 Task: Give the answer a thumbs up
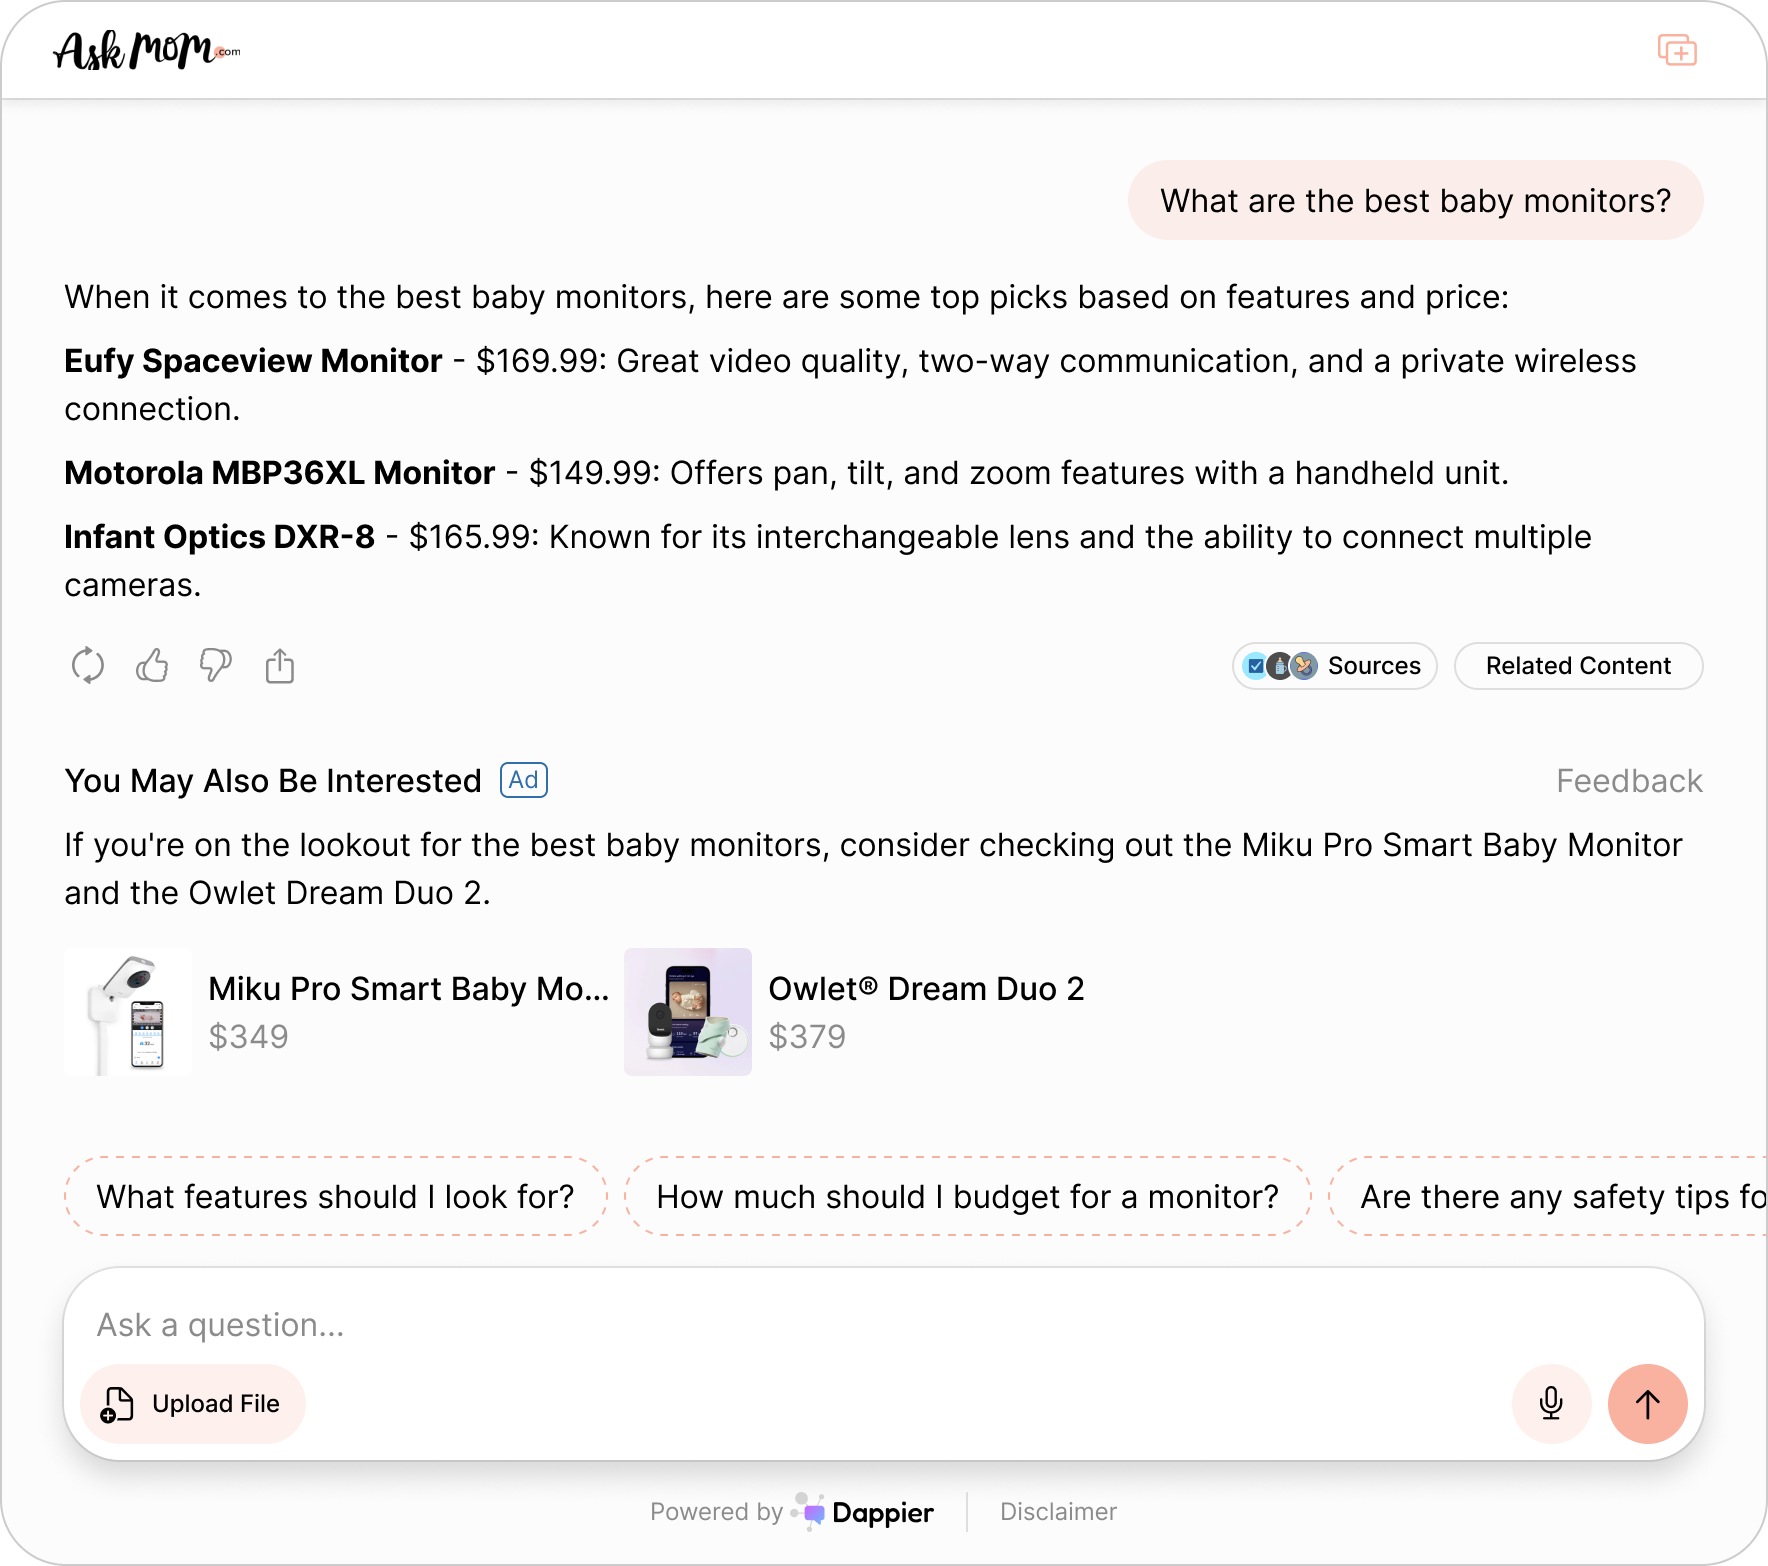click(152, 665)
